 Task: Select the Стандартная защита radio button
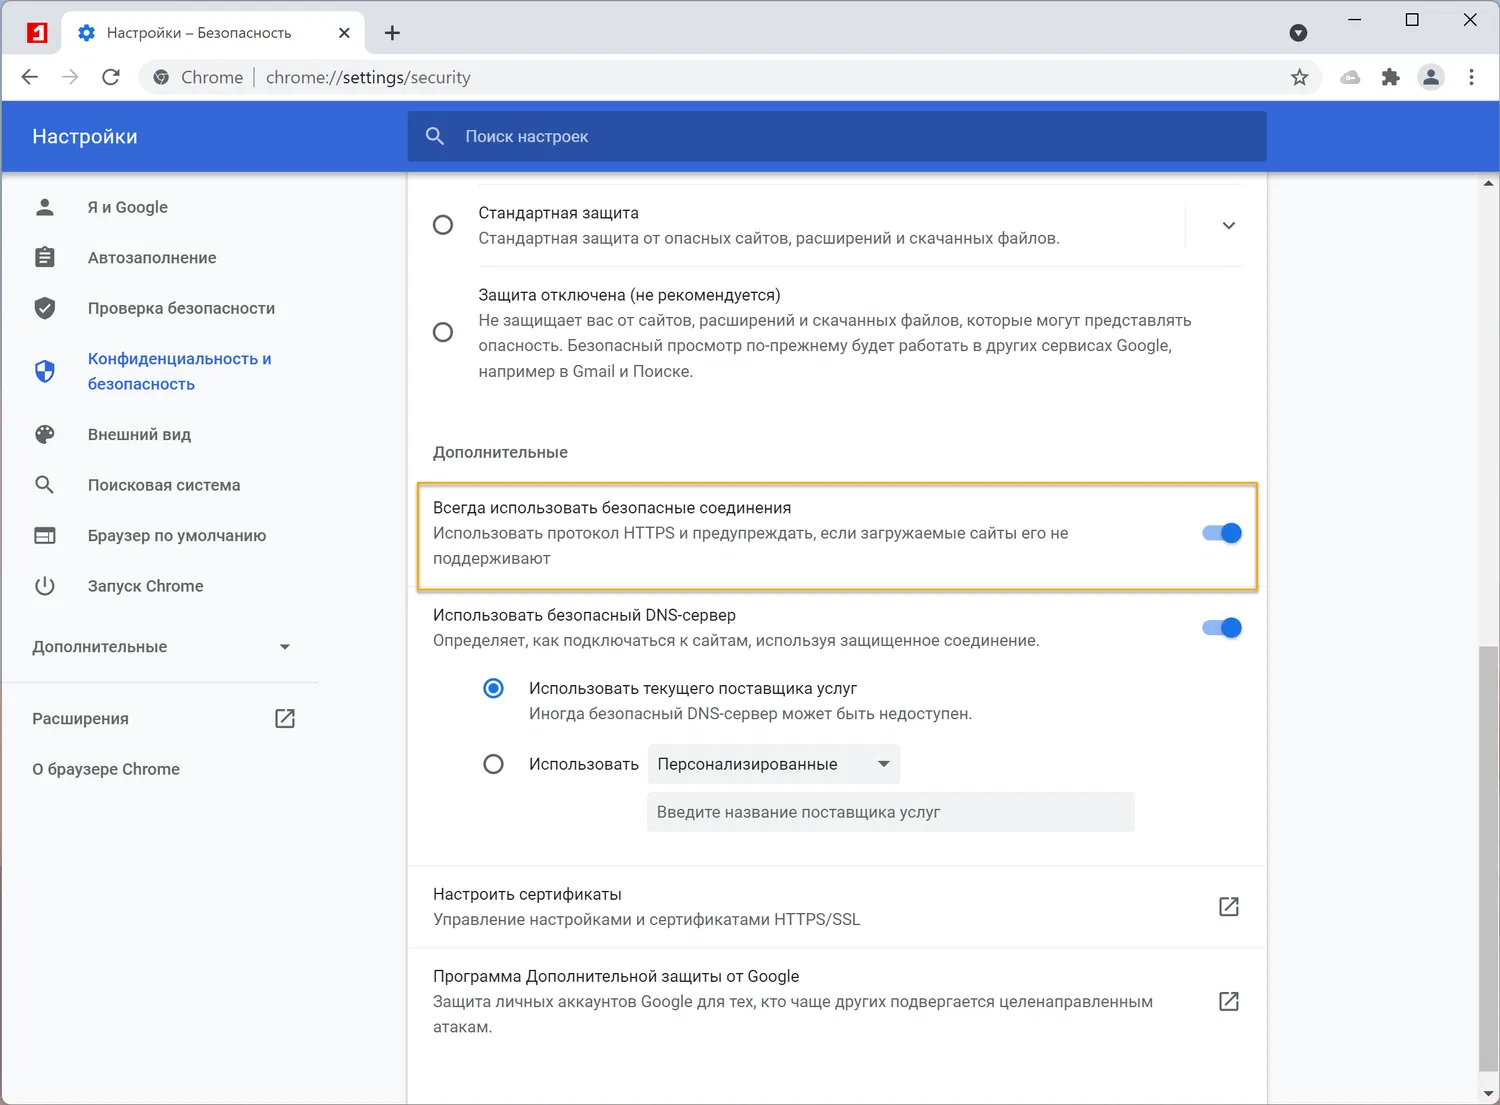[x=443, y=225]
